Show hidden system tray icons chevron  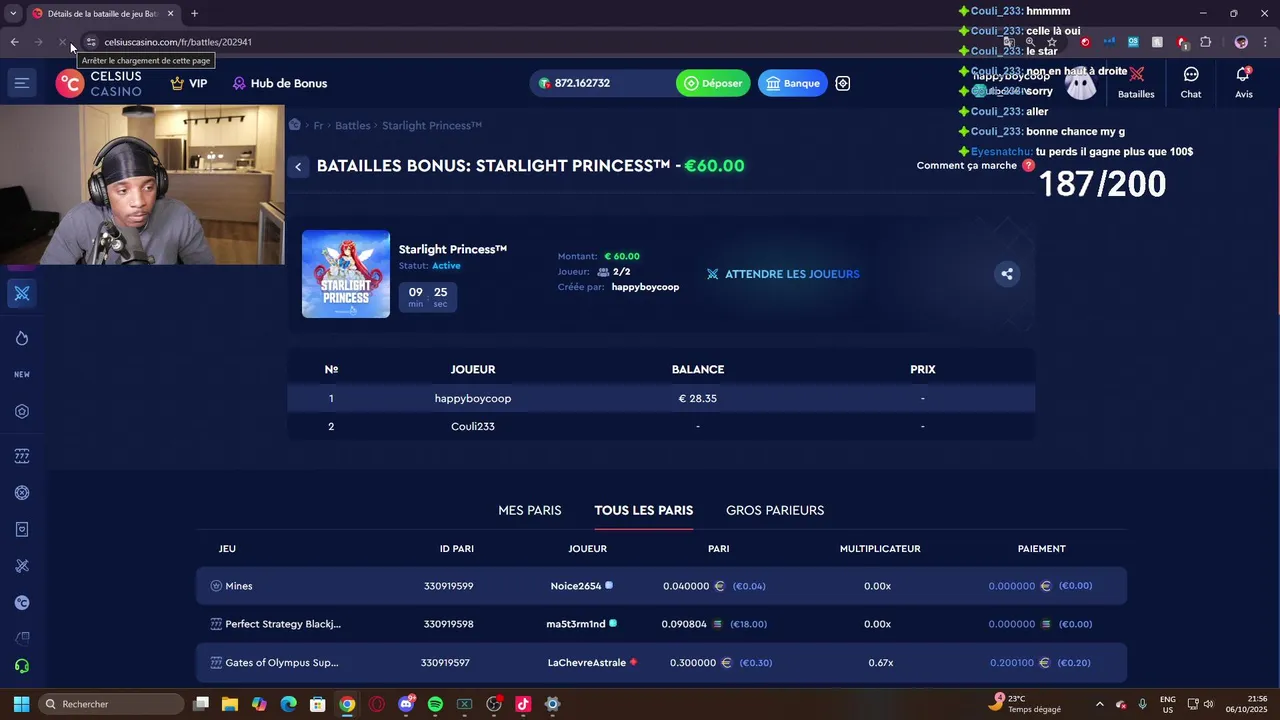pyautogui.click(x=1100, y=704)
